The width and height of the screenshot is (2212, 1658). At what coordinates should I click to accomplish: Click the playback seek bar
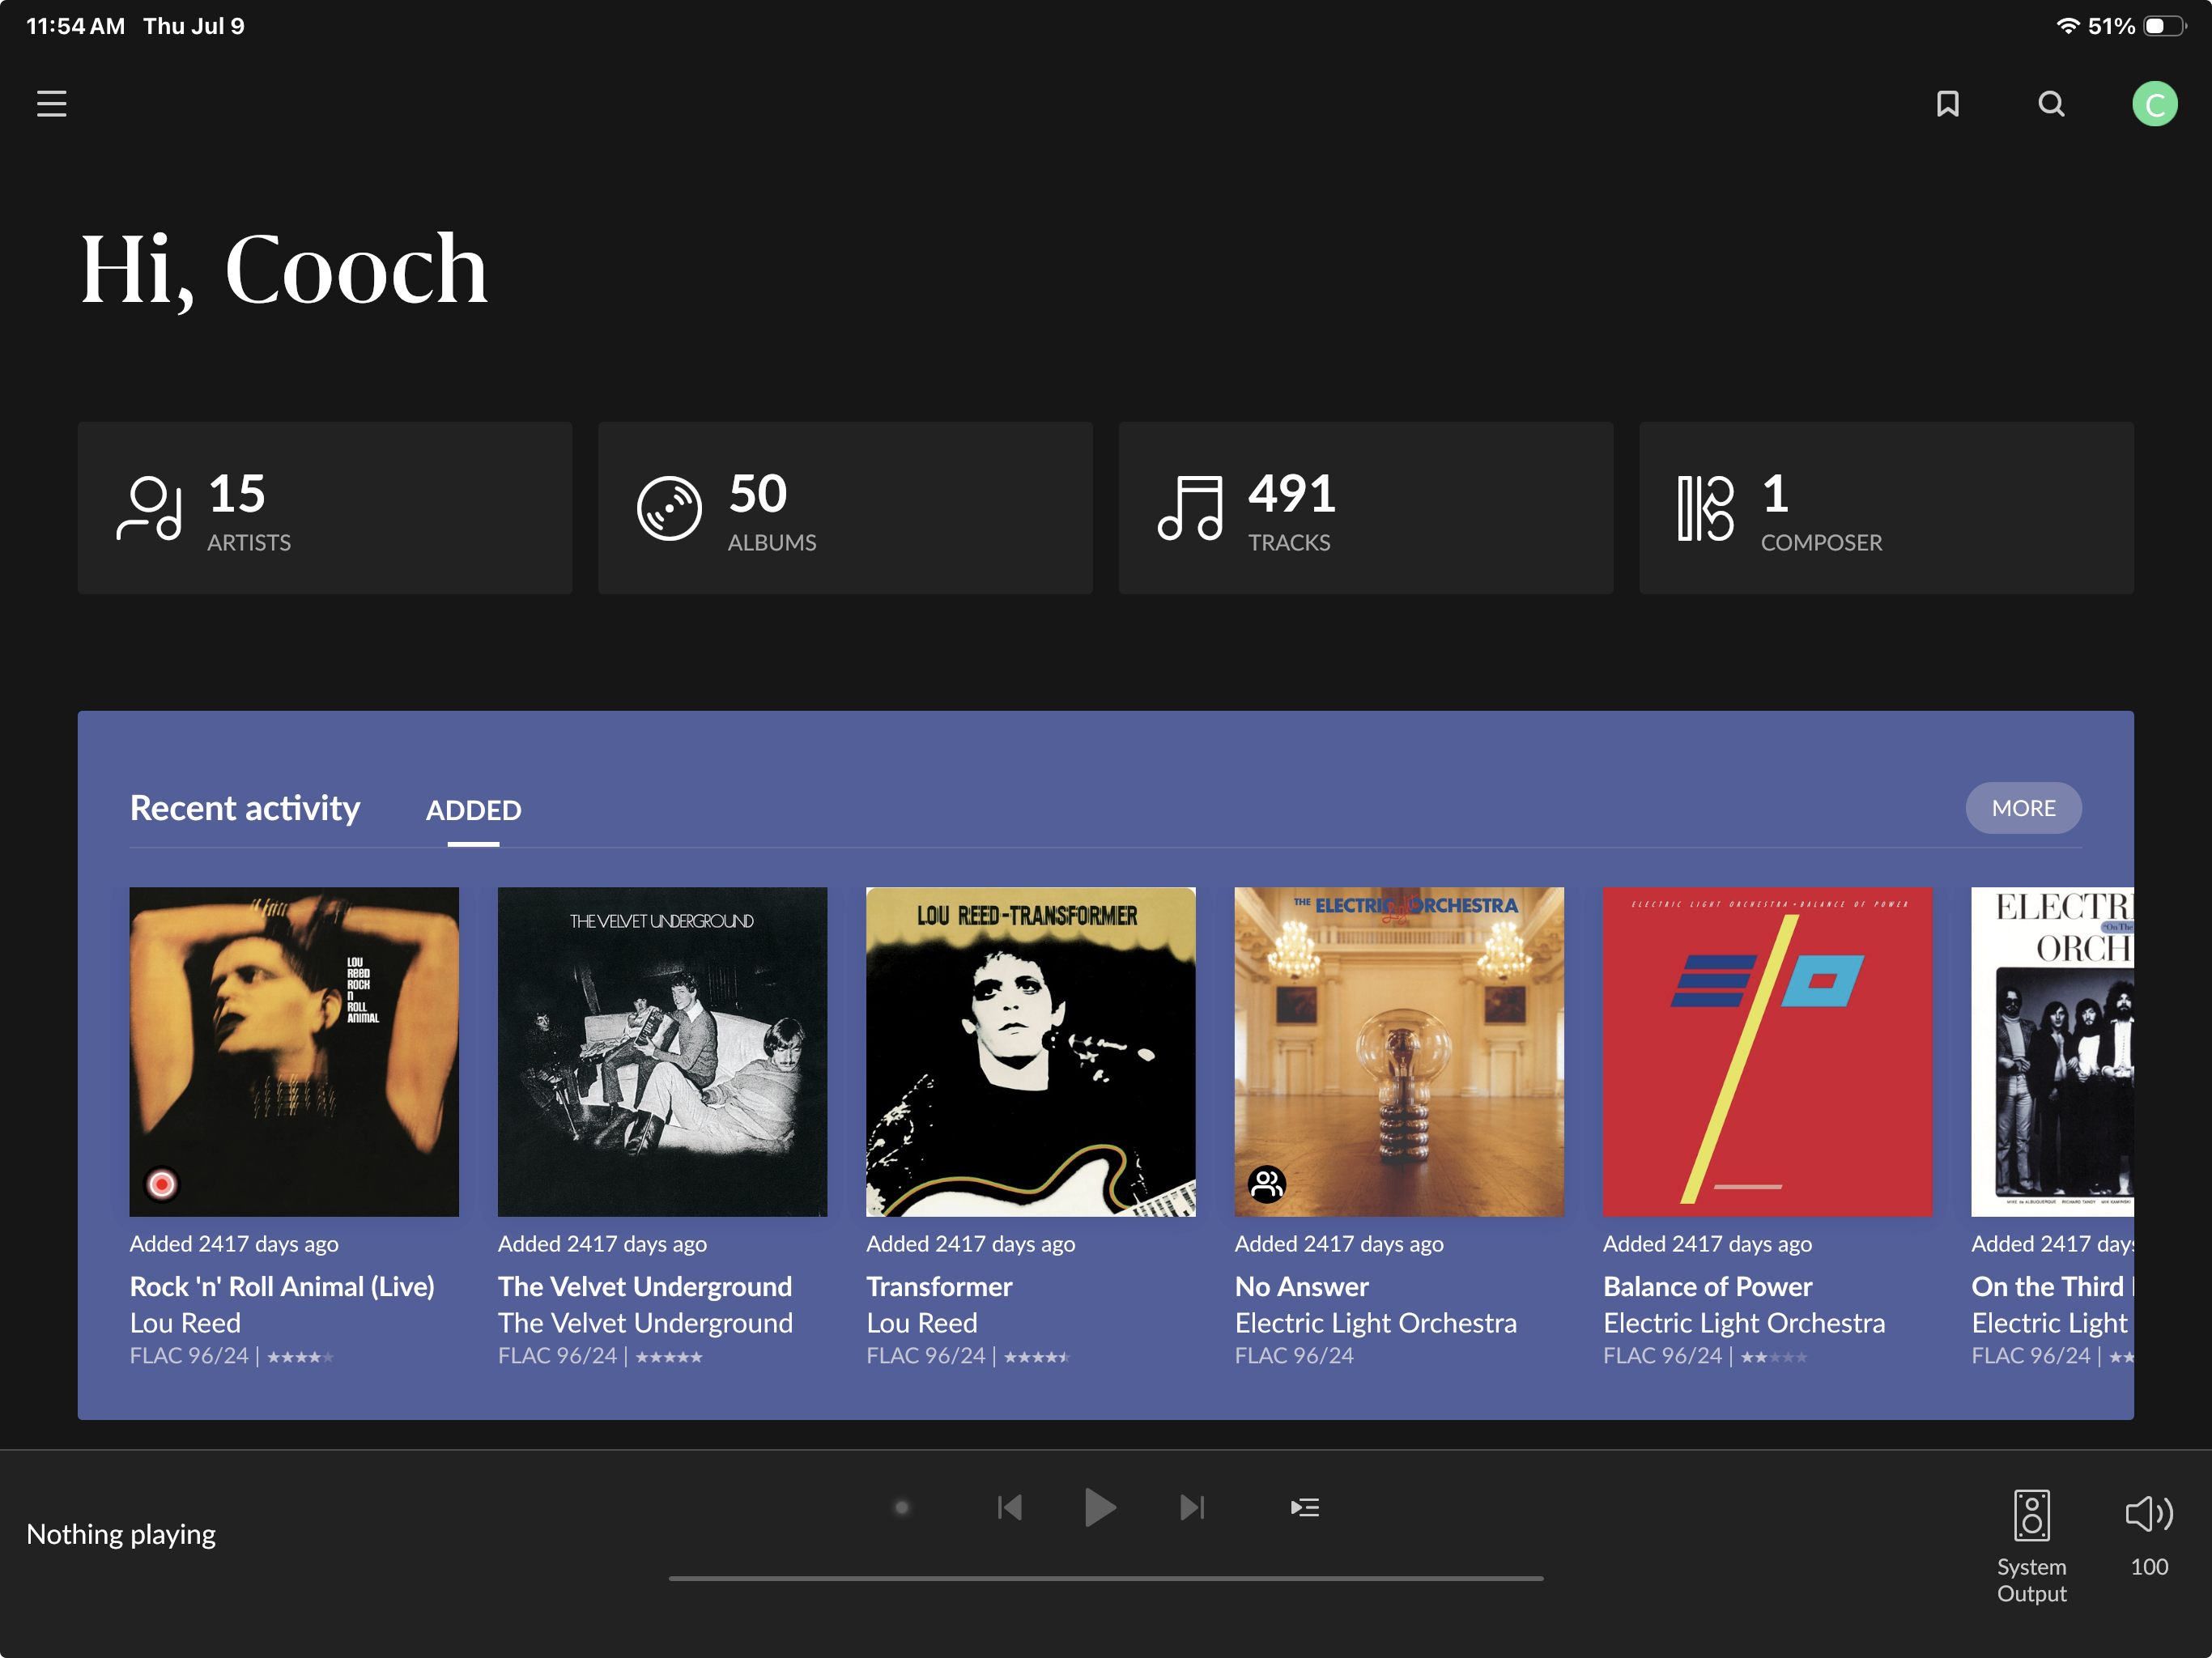pyautogui.click(x=1105, y=1578)
